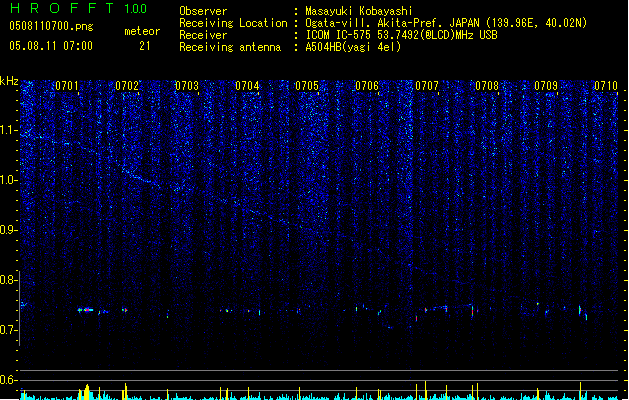
Task: Click the meteor count value 21
Action: coord(145,46)
